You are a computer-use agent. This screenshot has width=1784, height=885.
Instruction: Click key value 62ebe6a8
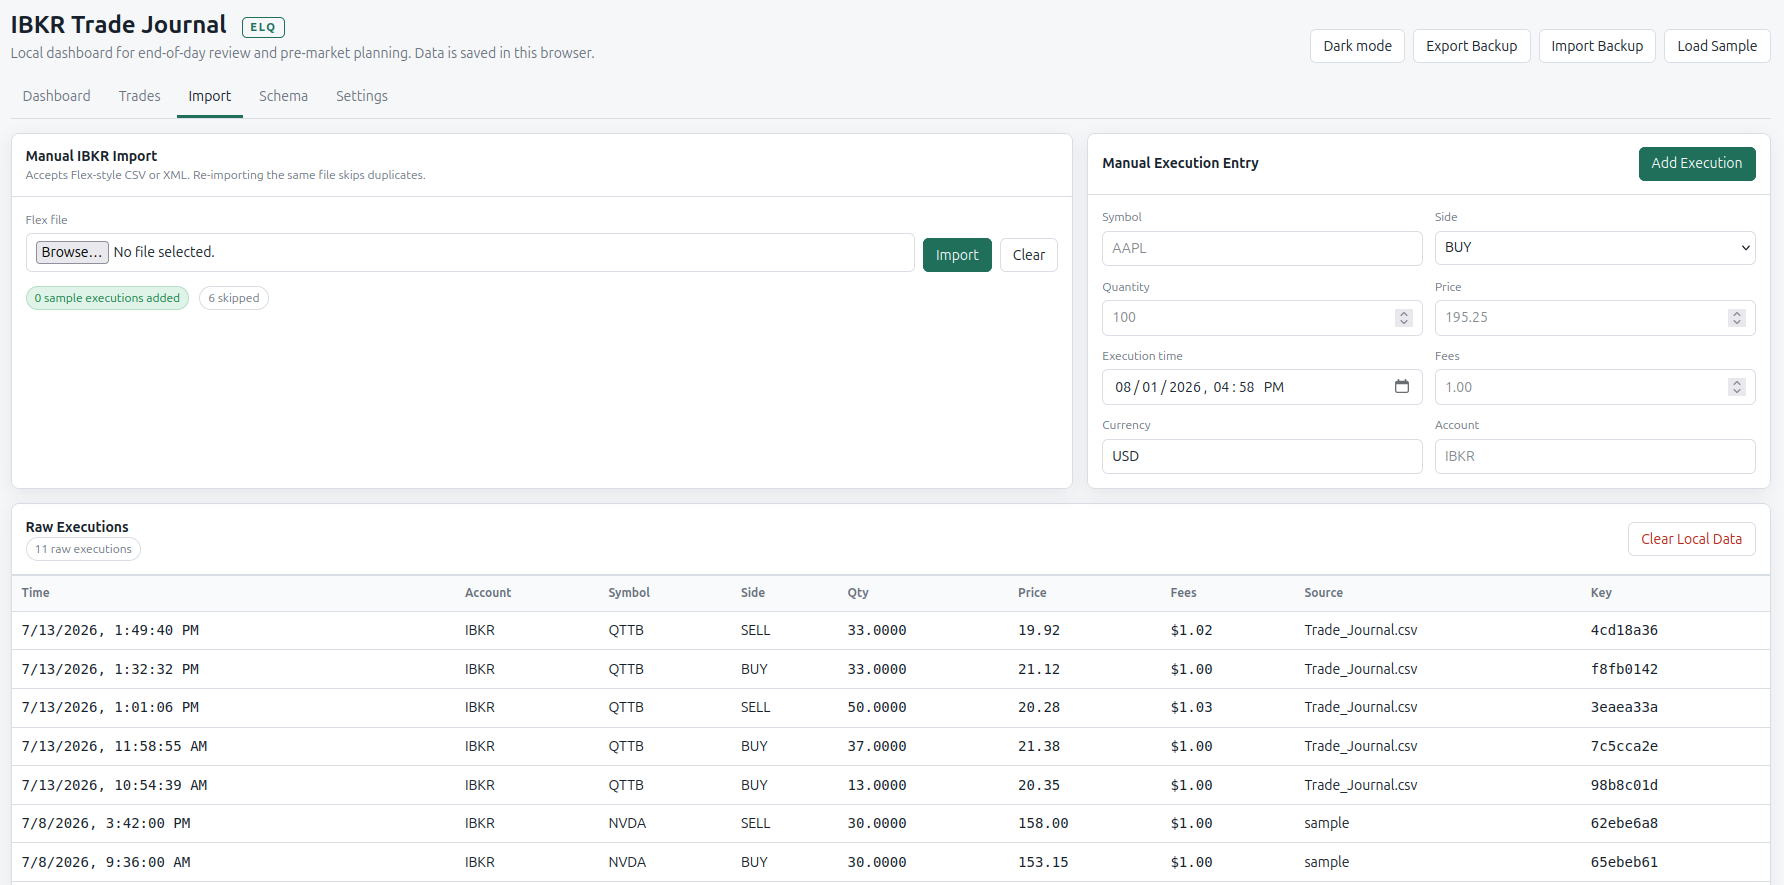pyautogui.click(x=1624, y=823)
